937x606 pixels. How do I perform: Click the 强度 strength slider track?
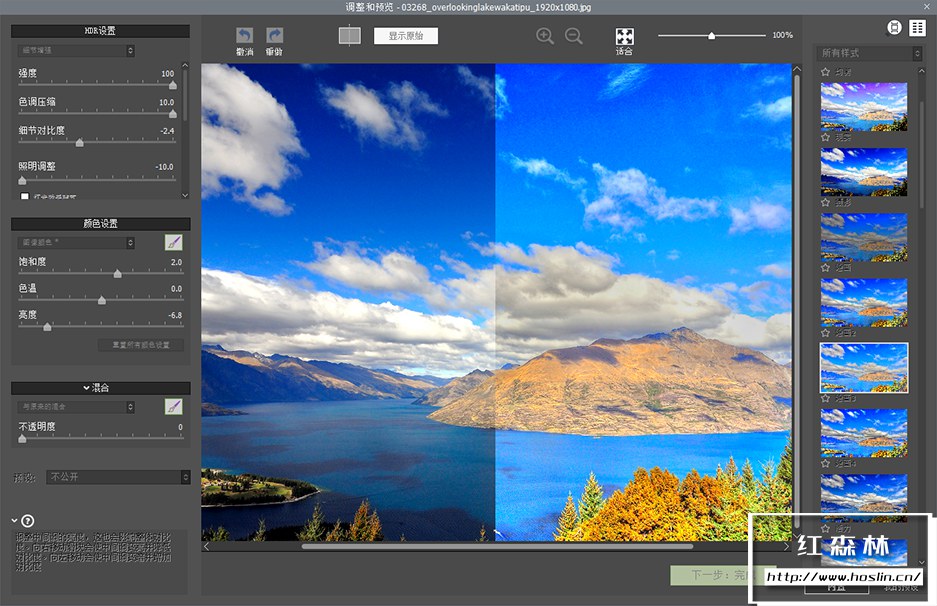point(97,85)
